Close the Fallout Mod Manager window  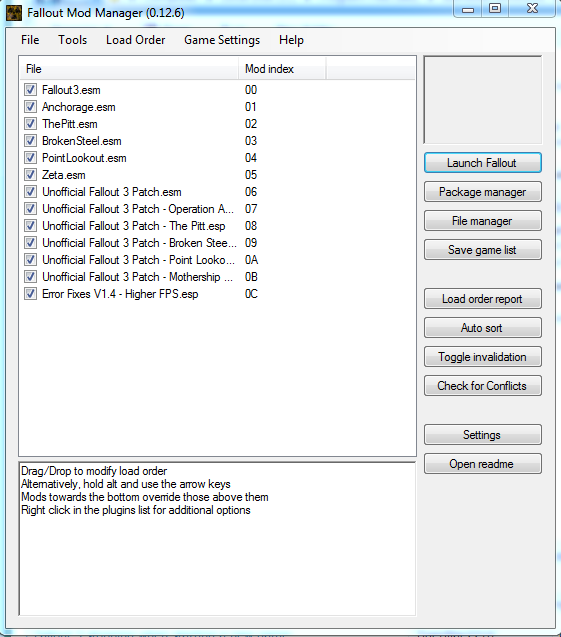pyautogui.click(x=532, y=9)
